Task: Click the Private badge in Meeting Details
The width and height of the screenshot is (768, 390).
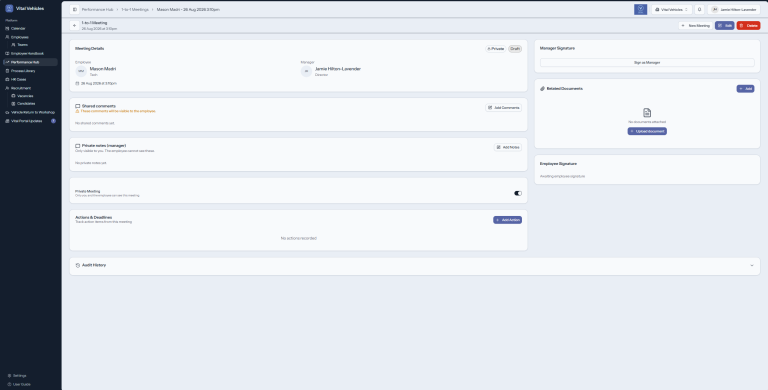Action: (496, 49)
